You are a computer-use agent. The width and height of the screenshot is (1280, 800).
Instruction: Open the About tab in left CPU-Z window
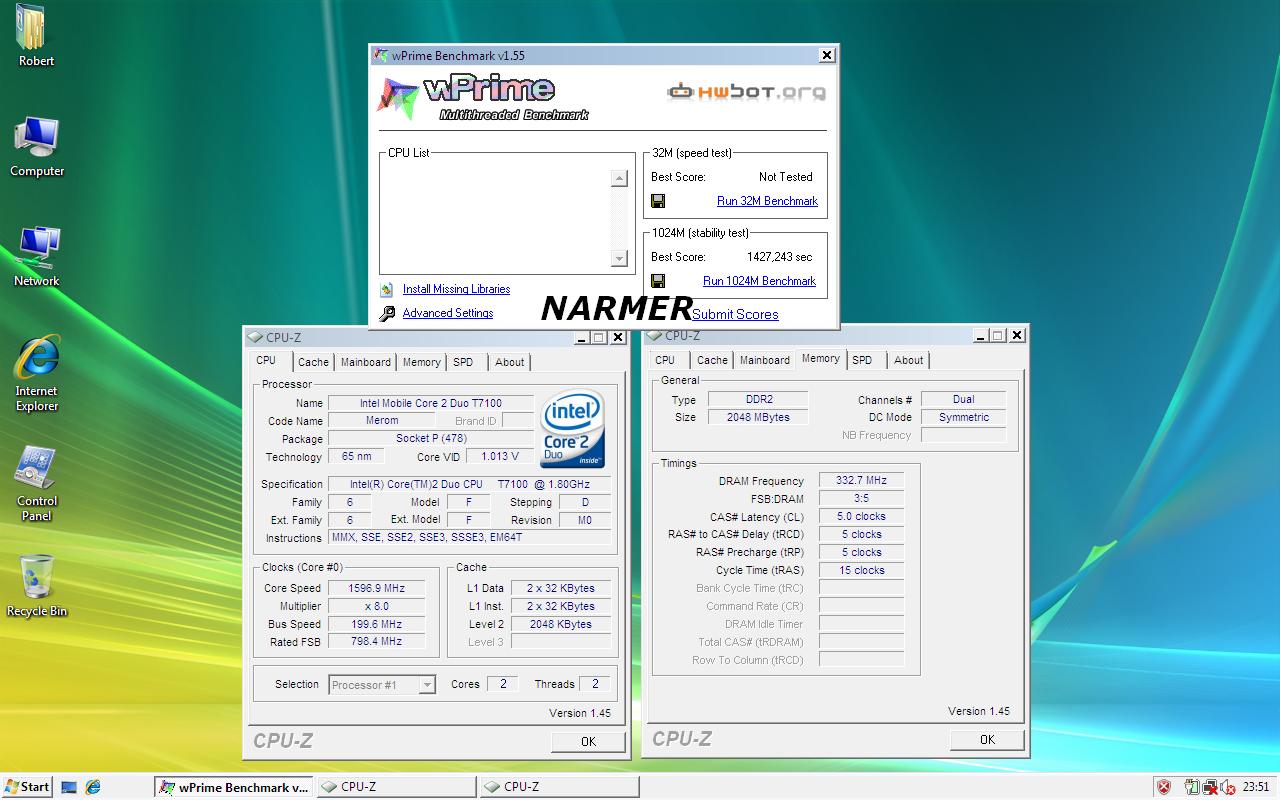509,362
